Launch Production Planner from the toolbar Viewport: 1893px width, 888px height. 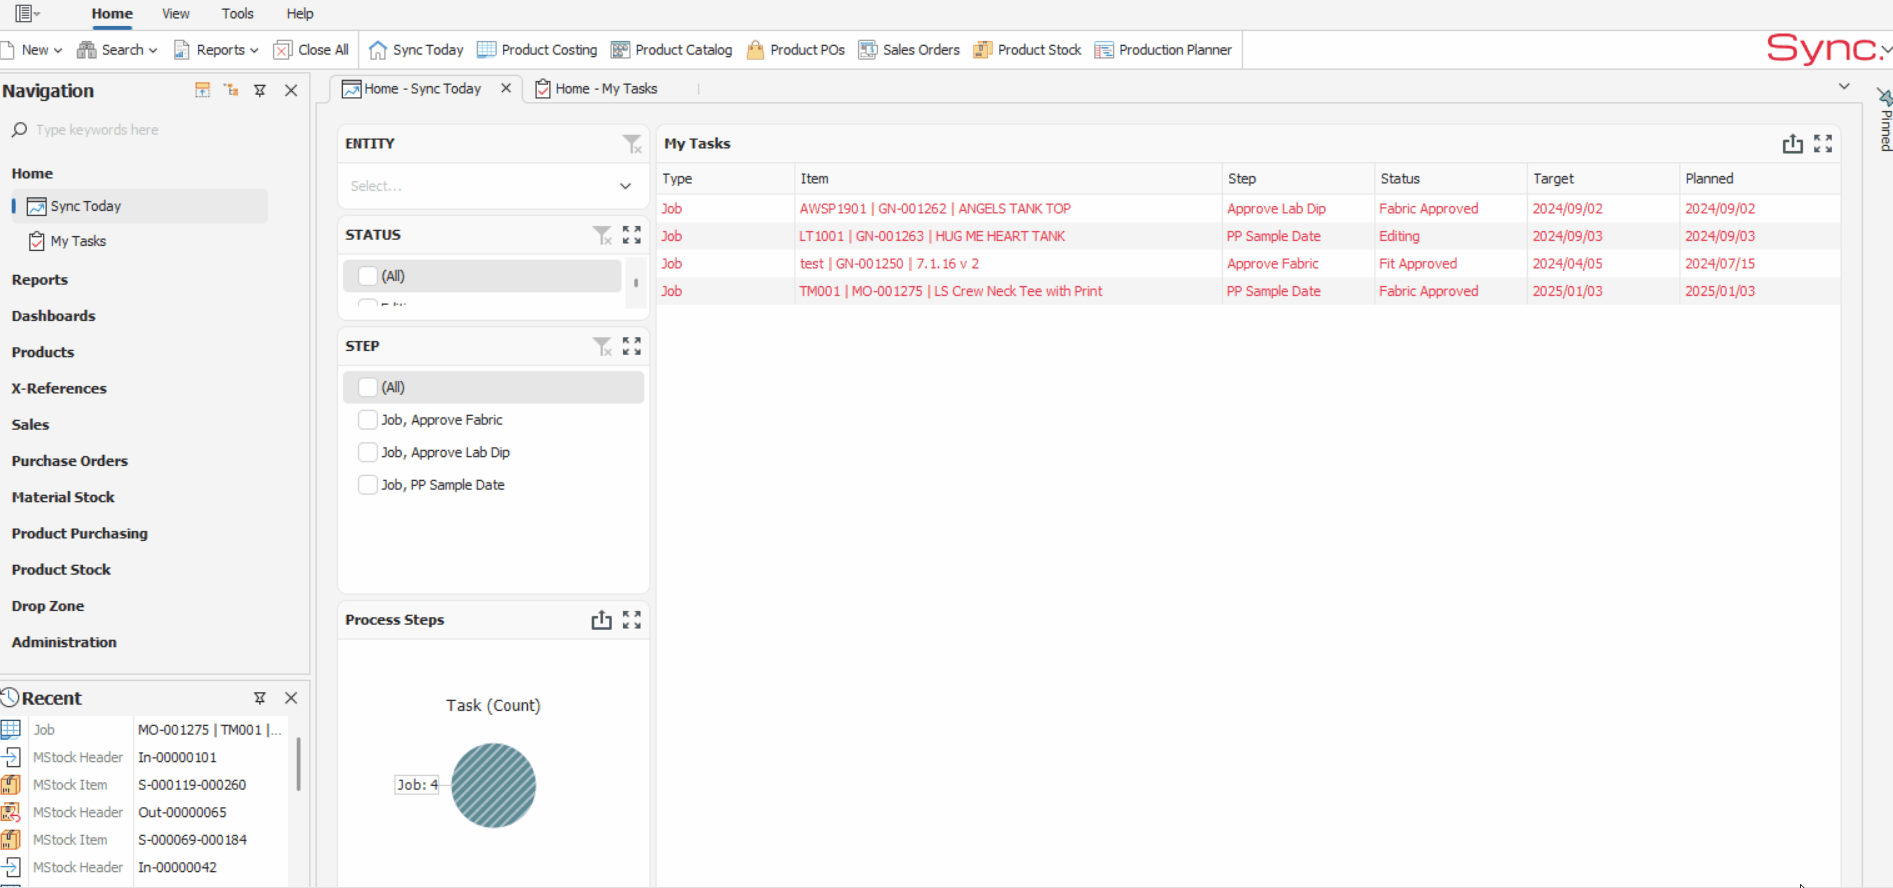coord(1163,50)
